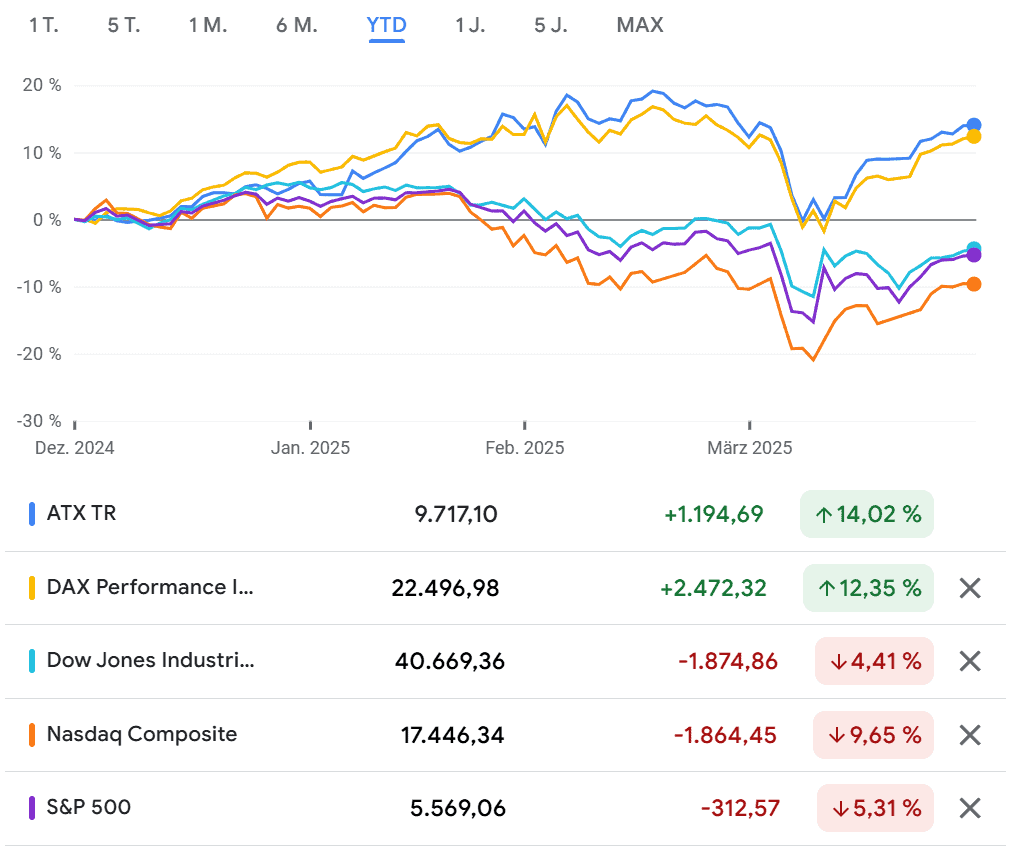1012x856 pixels.
Task: Click the blue ATX TR color marker
Action: coord(32,514)
